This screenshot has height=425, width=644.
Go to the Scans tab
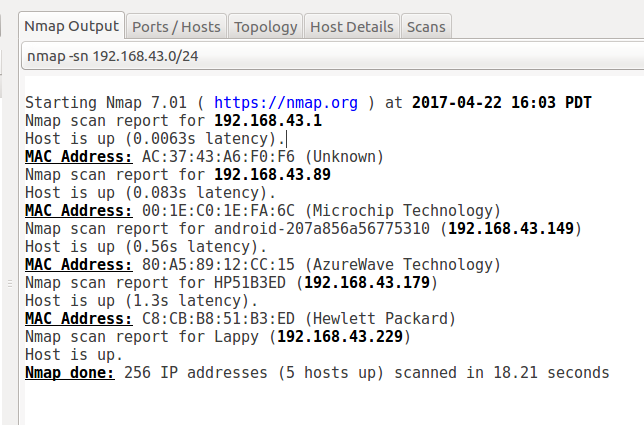(x=426, y=26)
